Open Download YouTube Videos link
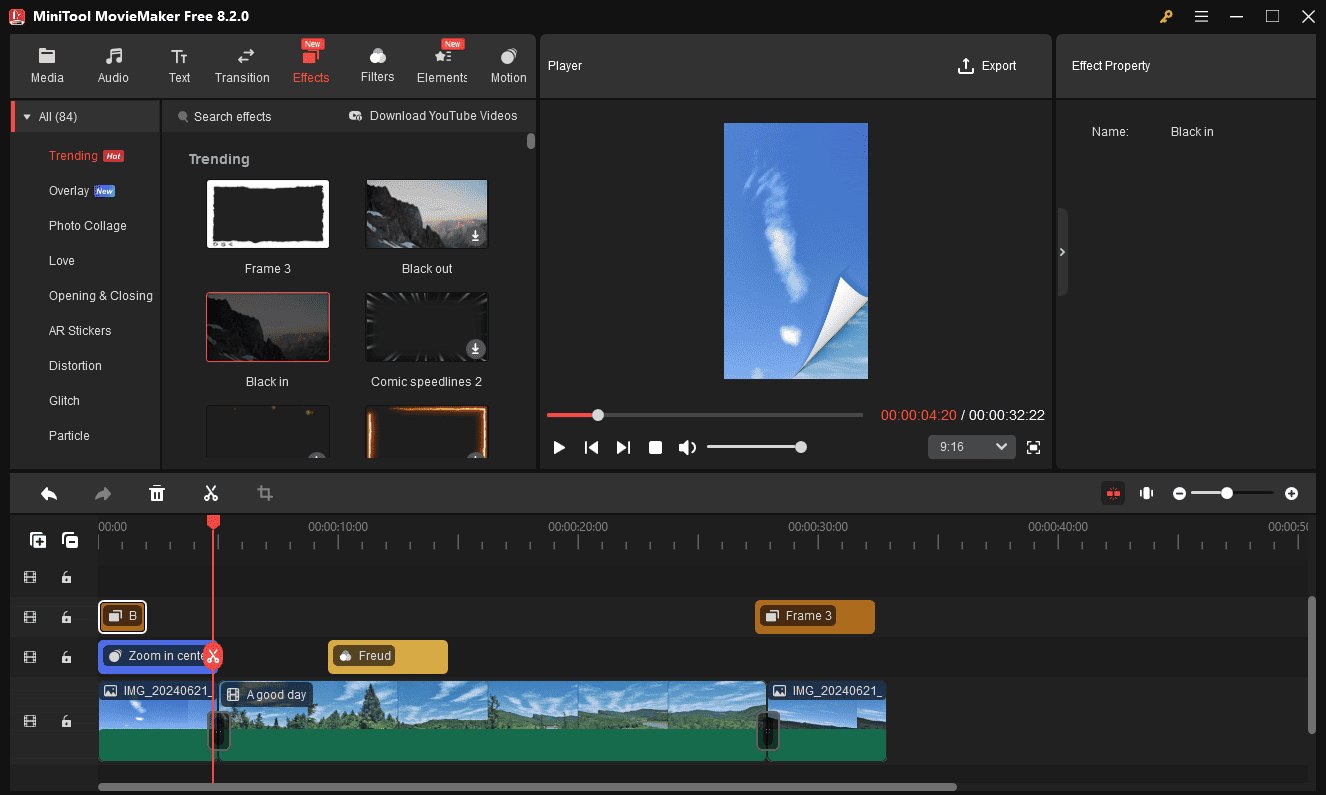 tap(433, 116)
